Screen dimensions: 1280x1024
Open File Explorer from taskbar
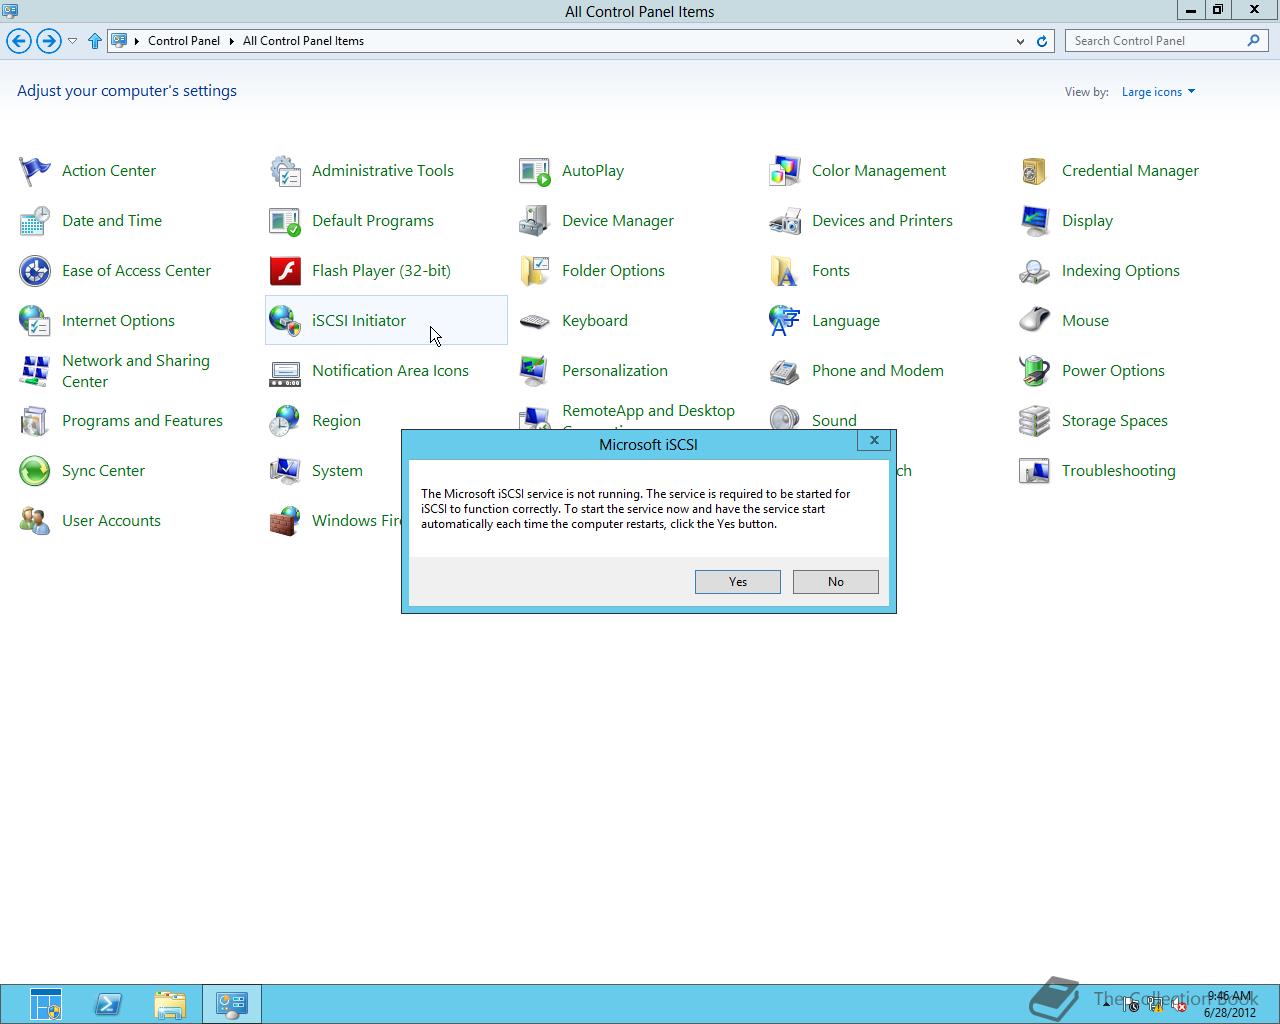pos(170,1004)
